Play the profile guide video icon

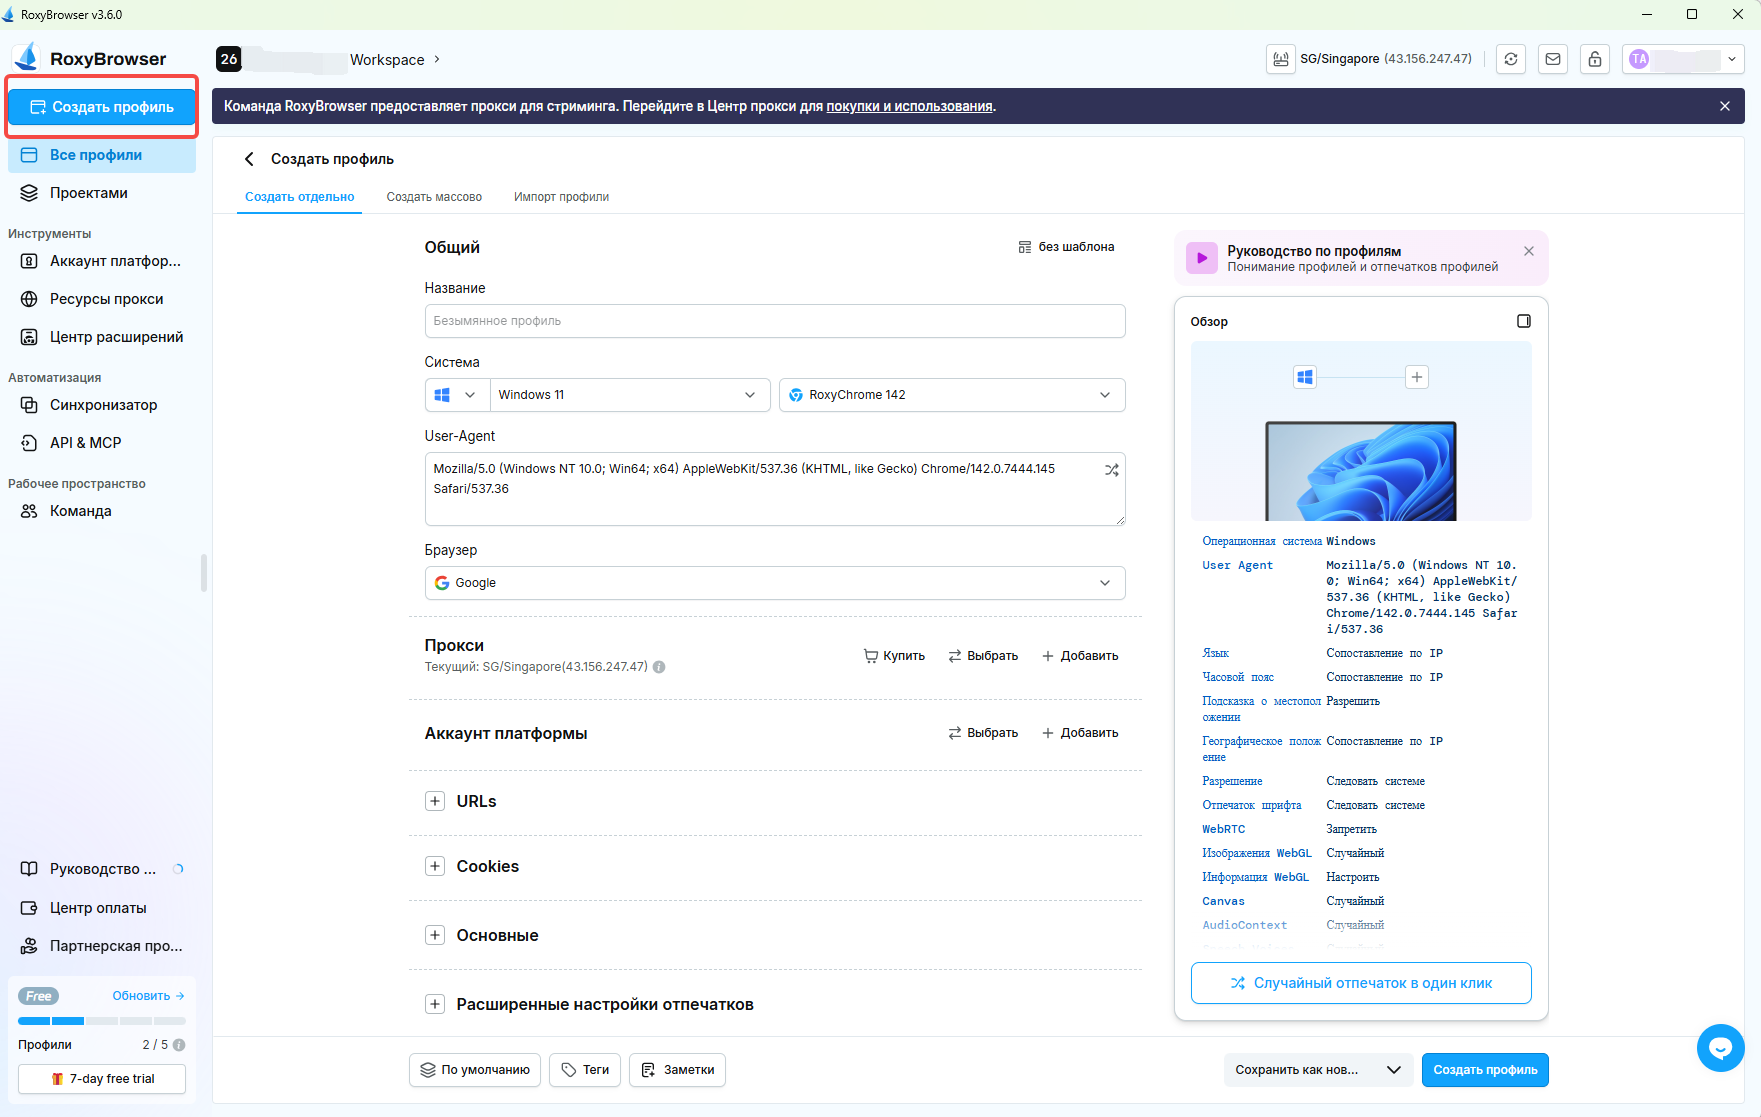click(1202, 258)
